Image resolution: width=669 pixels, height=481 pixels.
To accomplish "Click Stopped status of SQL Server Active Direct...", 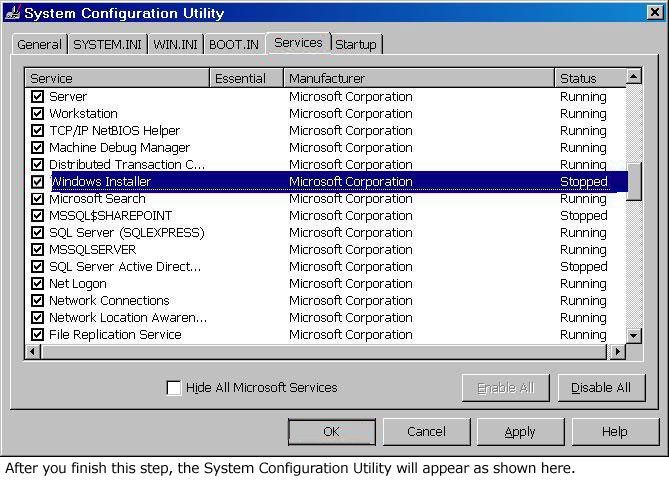I will (584, 266).
